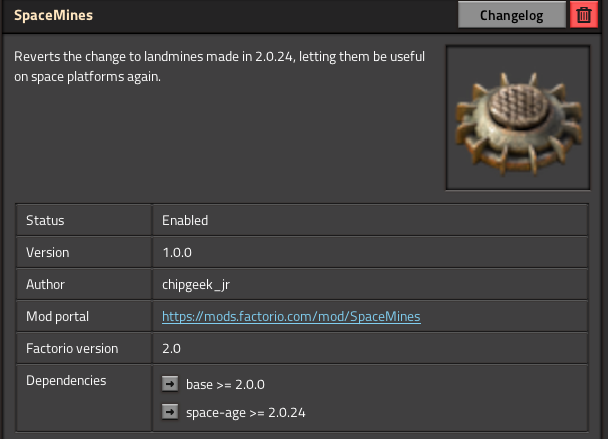Screen dimensions: 608x439
Task: Click the Status row label
Action: 45,220
